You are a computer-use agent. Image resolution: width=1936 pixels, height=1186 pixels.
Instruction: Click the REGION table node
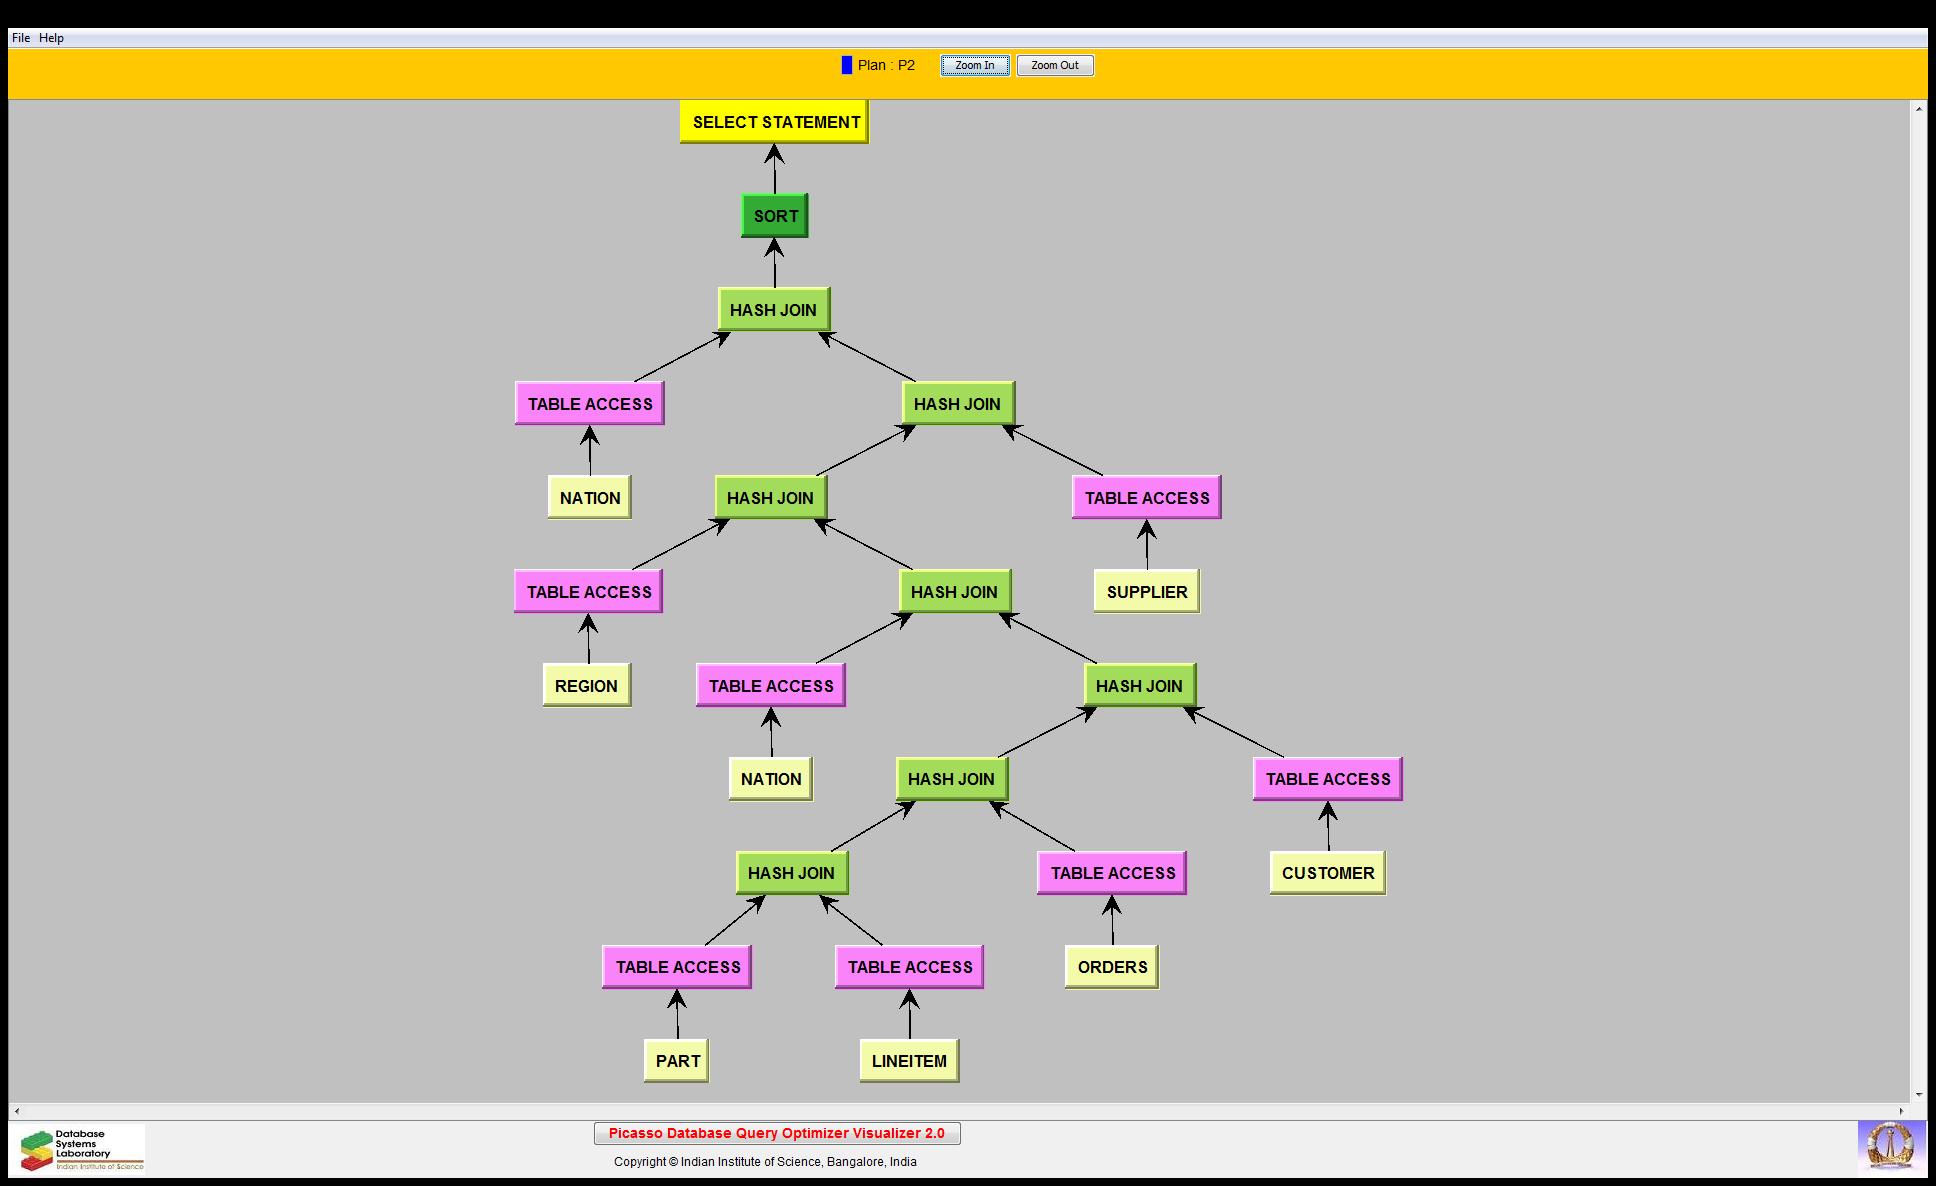click(x=586, y=686)
